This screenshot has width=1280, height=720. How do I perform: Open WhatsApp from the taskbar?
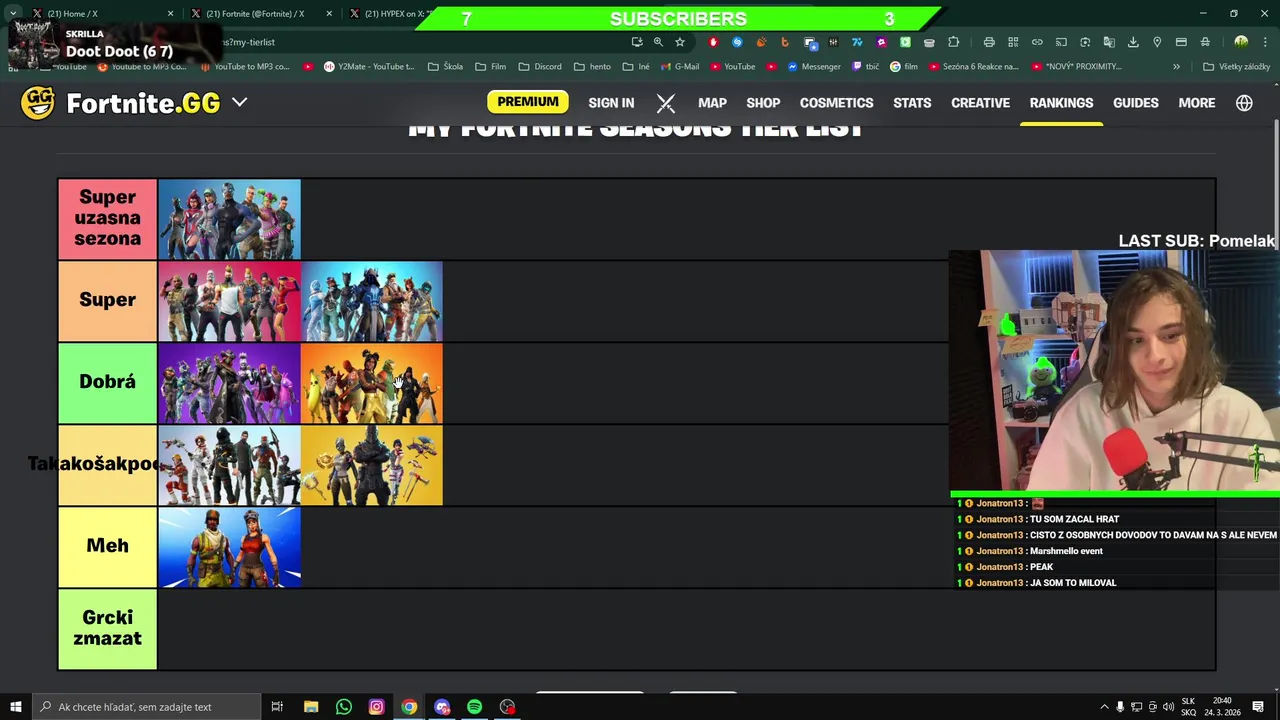click(x=343, y=707)
